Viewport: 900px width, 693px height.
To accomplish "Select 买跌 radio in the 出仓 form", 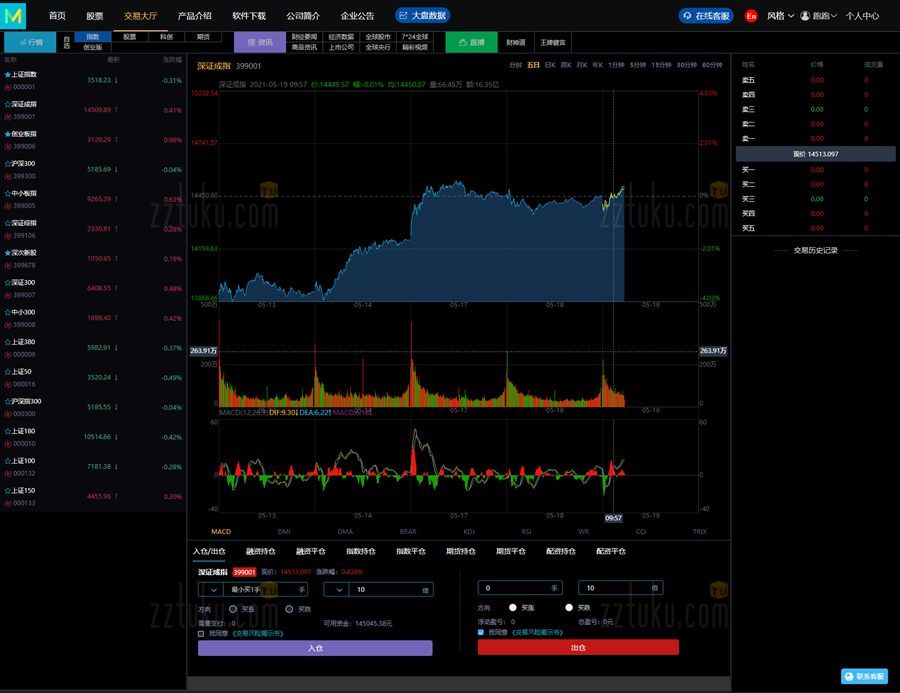I will tap(570, 607).
